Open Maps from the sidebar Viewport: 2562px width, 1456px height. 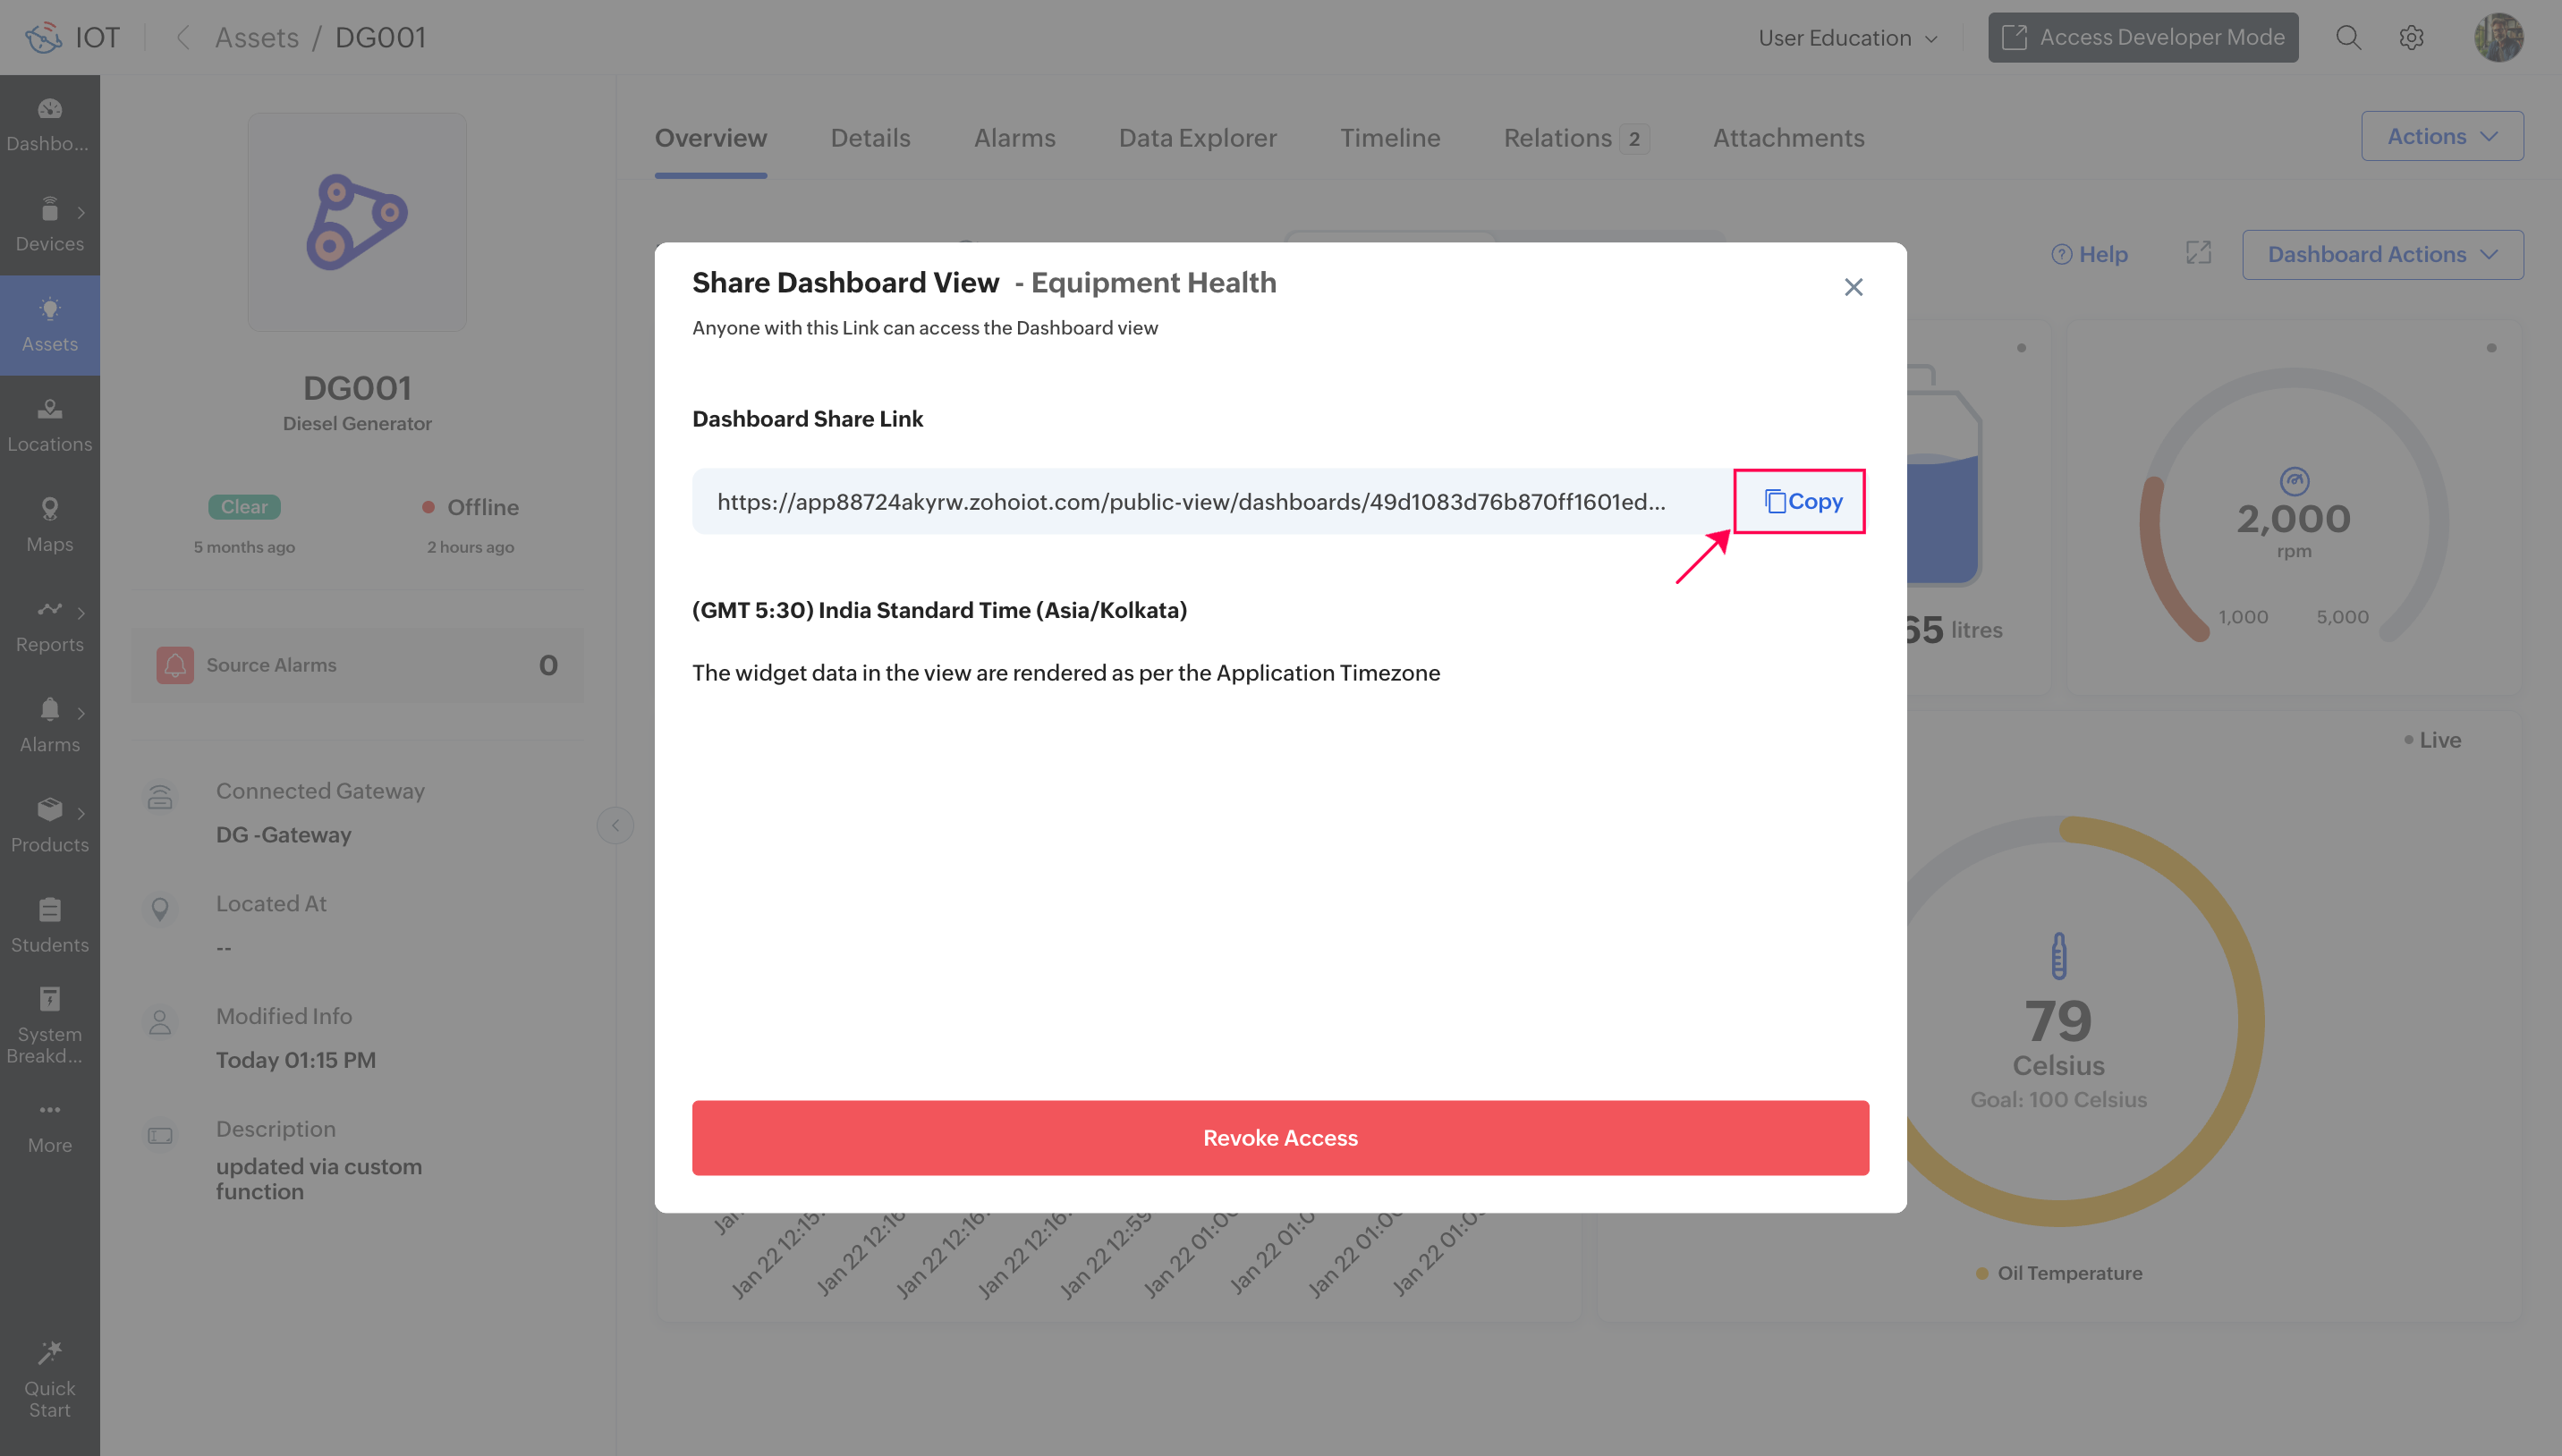[x=49, y=525]
